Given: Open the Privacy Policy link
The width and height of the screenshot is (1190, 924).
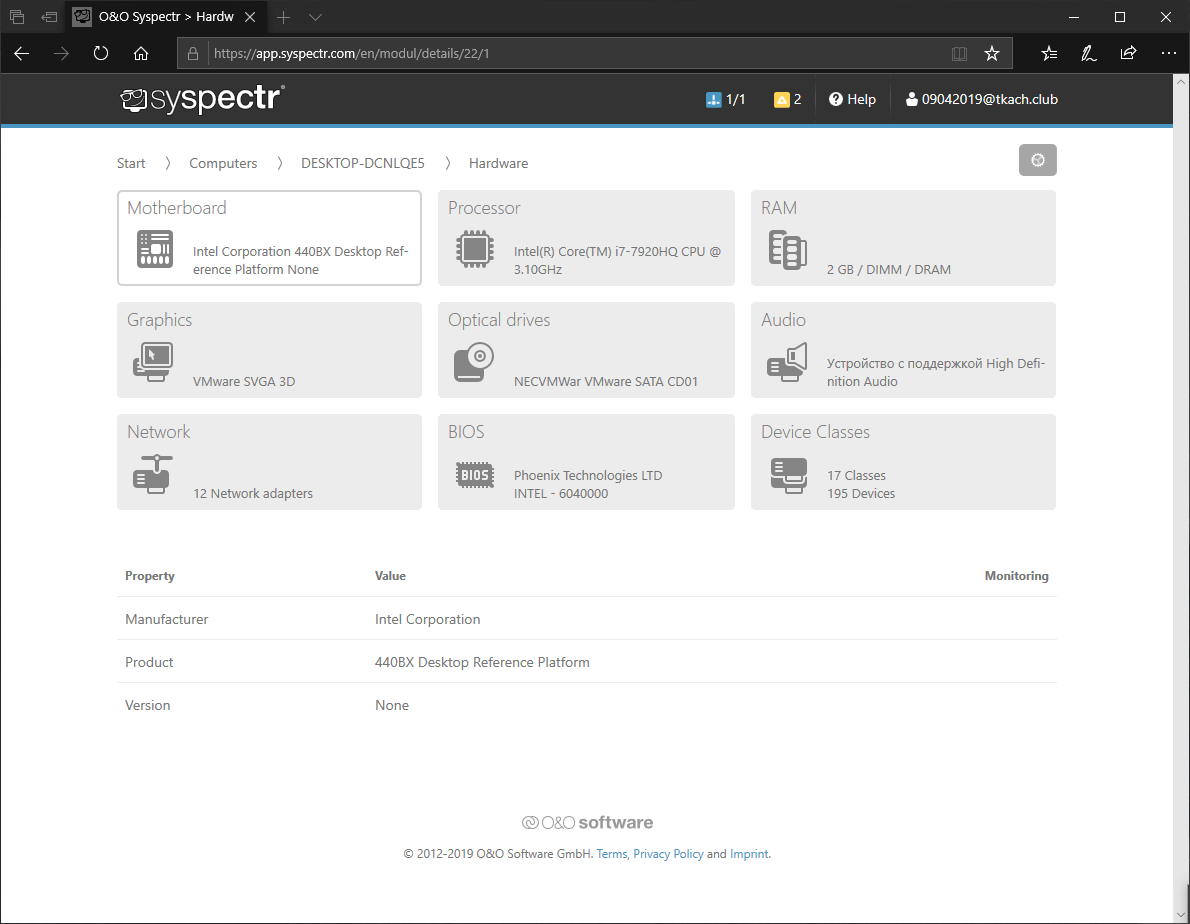Looking at the screenshot, I should pyautogui.click(x=669, y=853).
